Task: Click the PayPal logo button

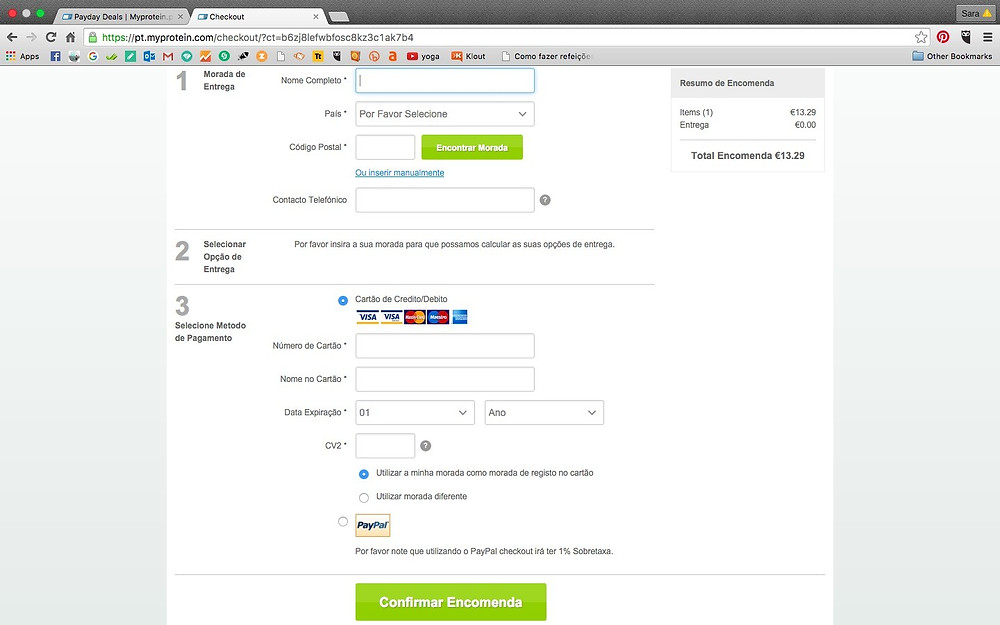Action: [x=372, y=526]
